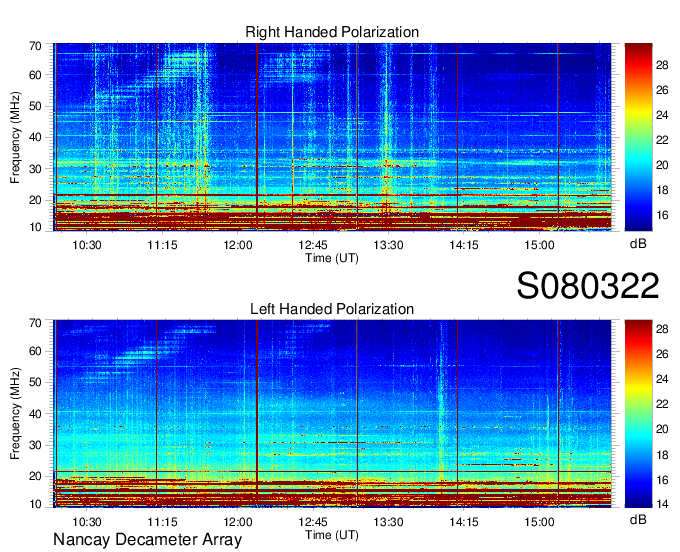
Task: Click the "13:30" tick of right-handed plot
Action: [389, 245]
